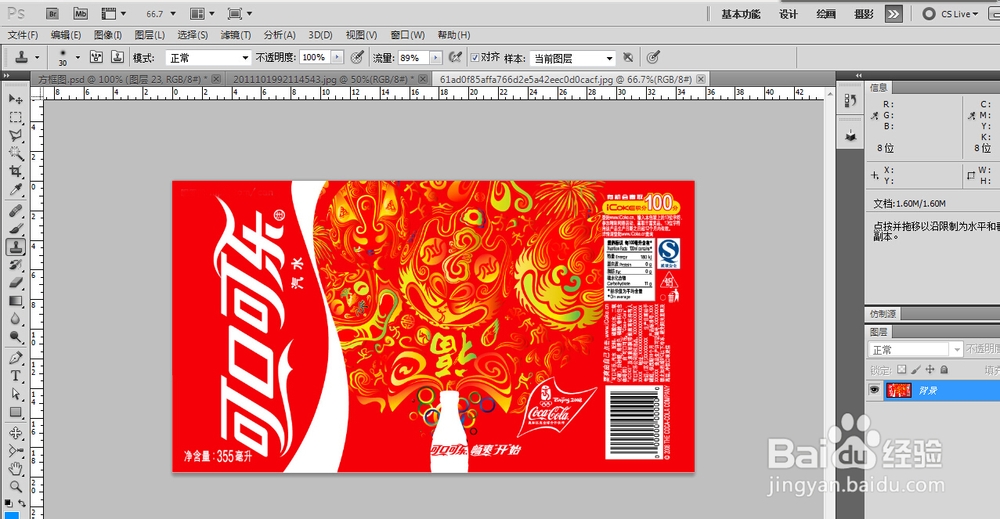Switch to 设计 workspace
This screenshot has height=519, width=1000.
click(x=788, y=14)
